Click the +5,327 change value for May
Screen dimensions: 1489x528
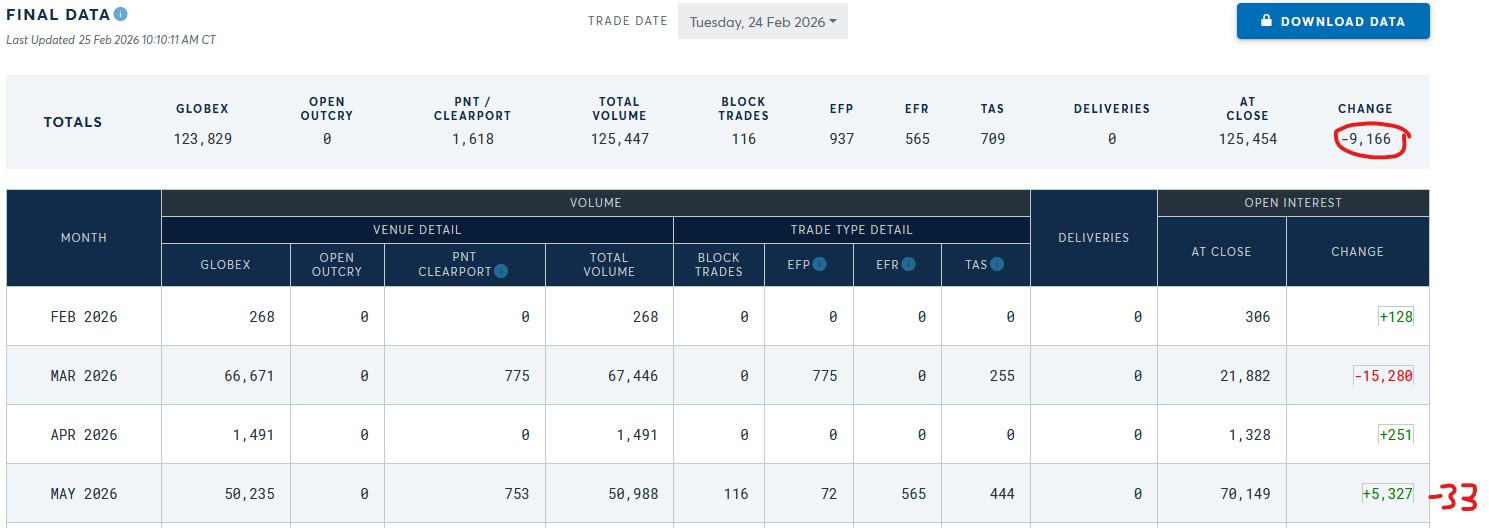(x=1387, y=494)
